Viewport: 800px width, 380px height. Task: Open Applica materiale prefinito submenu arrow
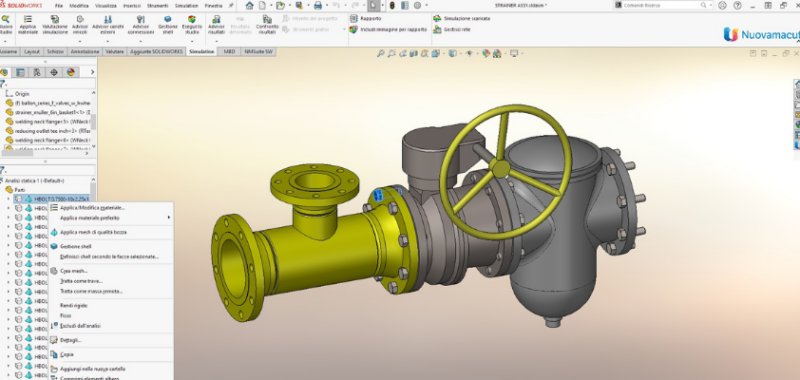168,218
